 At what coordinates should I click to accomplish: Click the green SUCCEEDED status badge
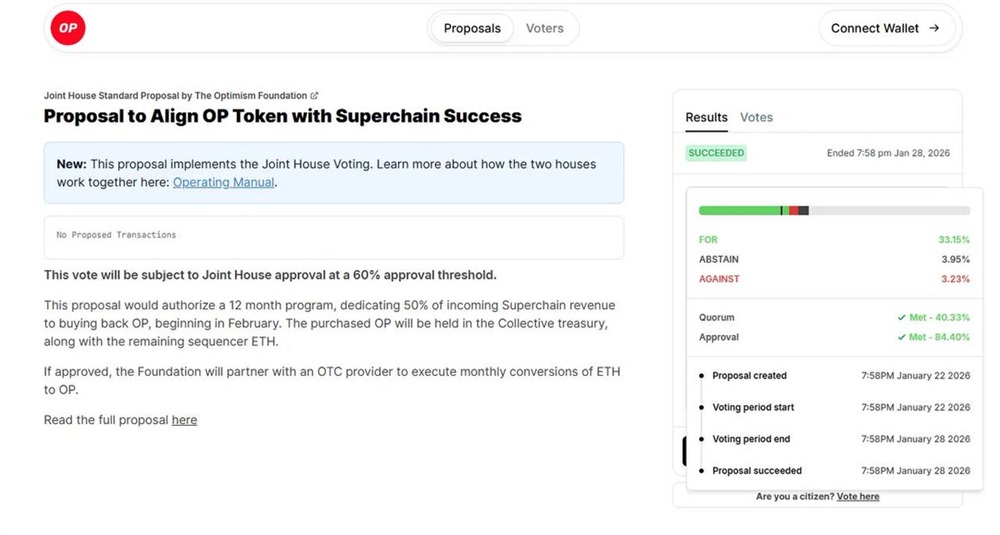[x=716, y=153]
